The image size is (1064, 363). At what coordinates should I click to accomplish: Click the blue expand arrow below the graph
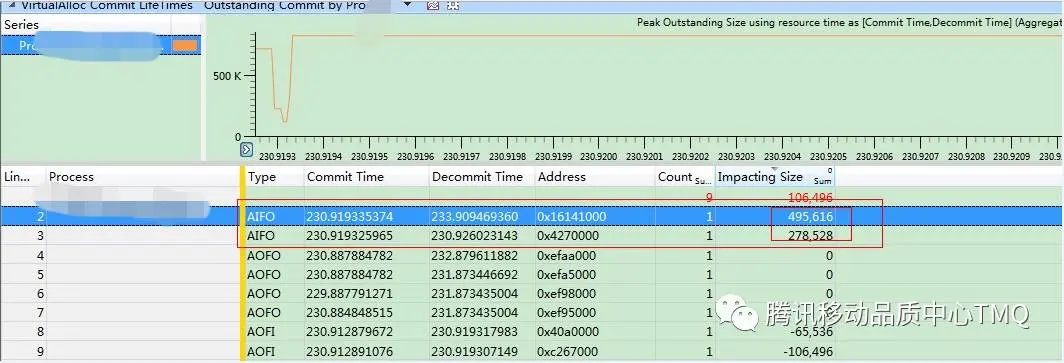click(247, 149)
